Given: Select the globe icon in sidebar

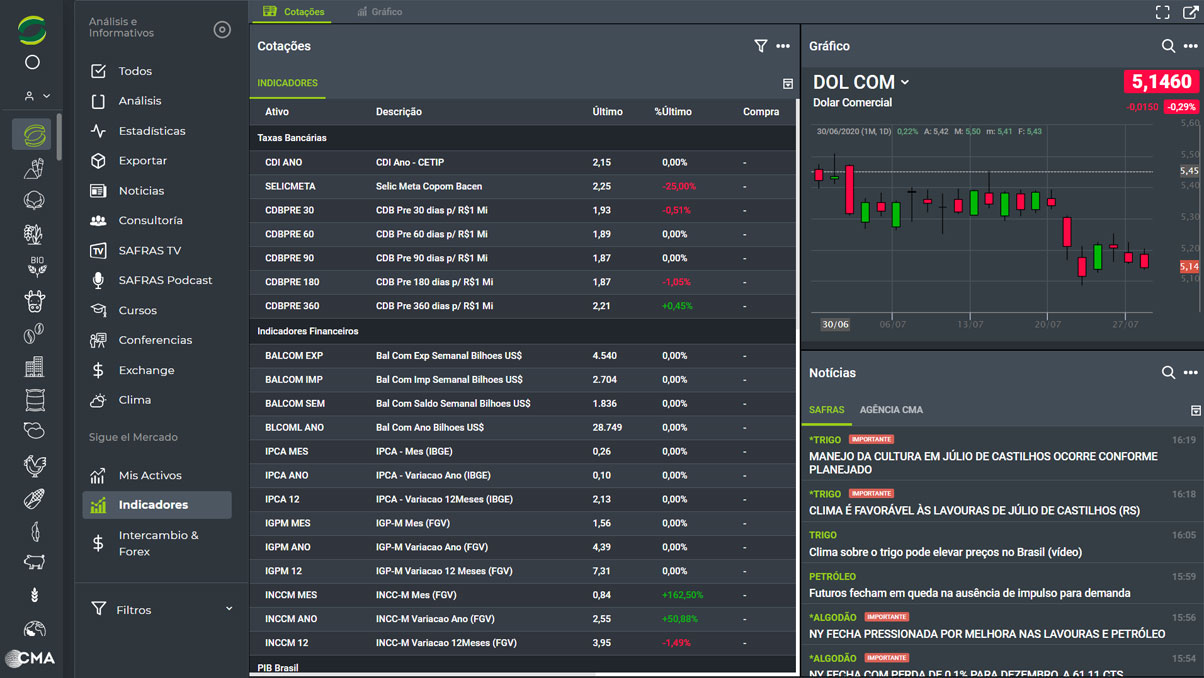Looking at the screenshot, I should pos(34,629).
